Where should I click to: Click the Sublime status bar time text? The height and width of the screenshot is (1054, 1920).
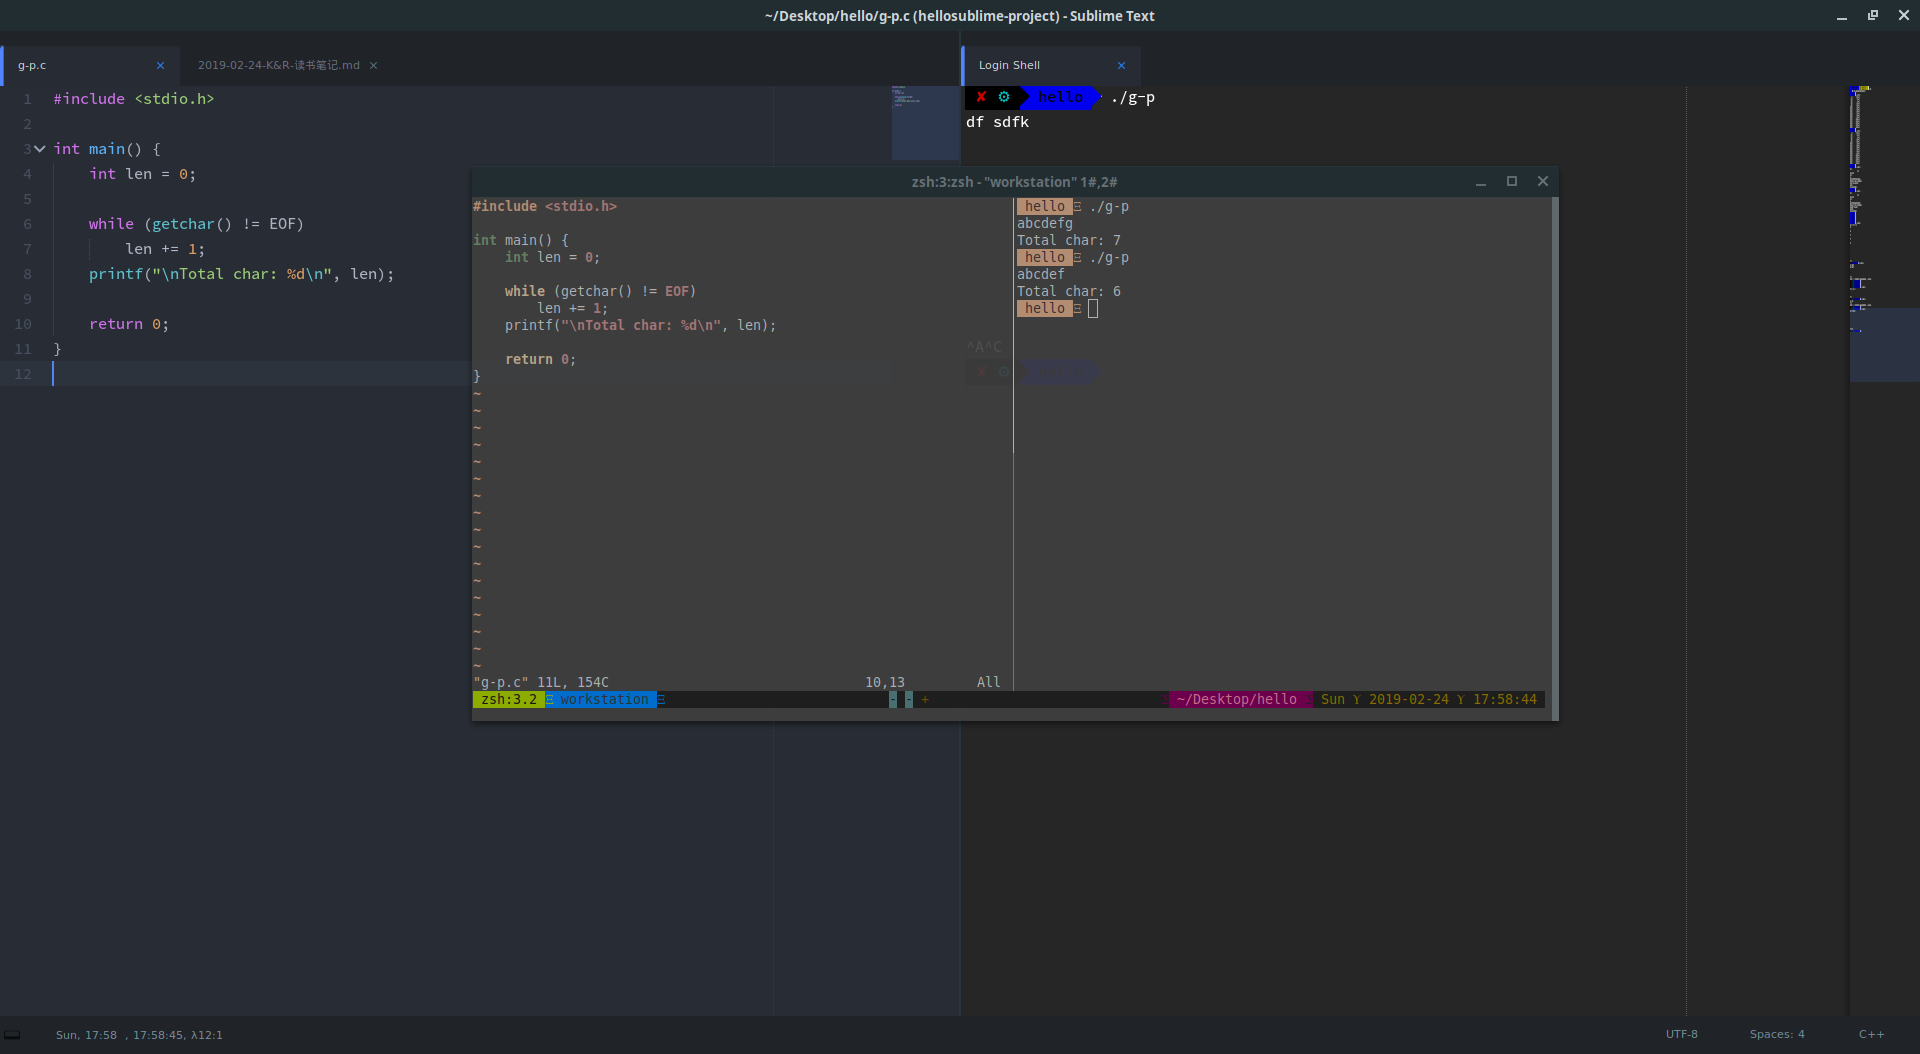click(x=139, y=1035)
